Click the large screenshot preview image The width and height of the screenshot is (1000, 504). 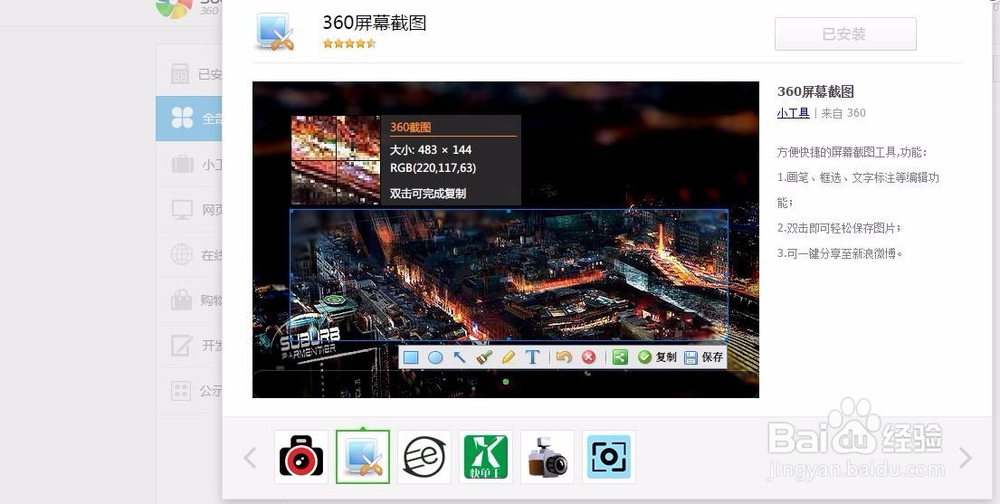[x=506, y=240]
